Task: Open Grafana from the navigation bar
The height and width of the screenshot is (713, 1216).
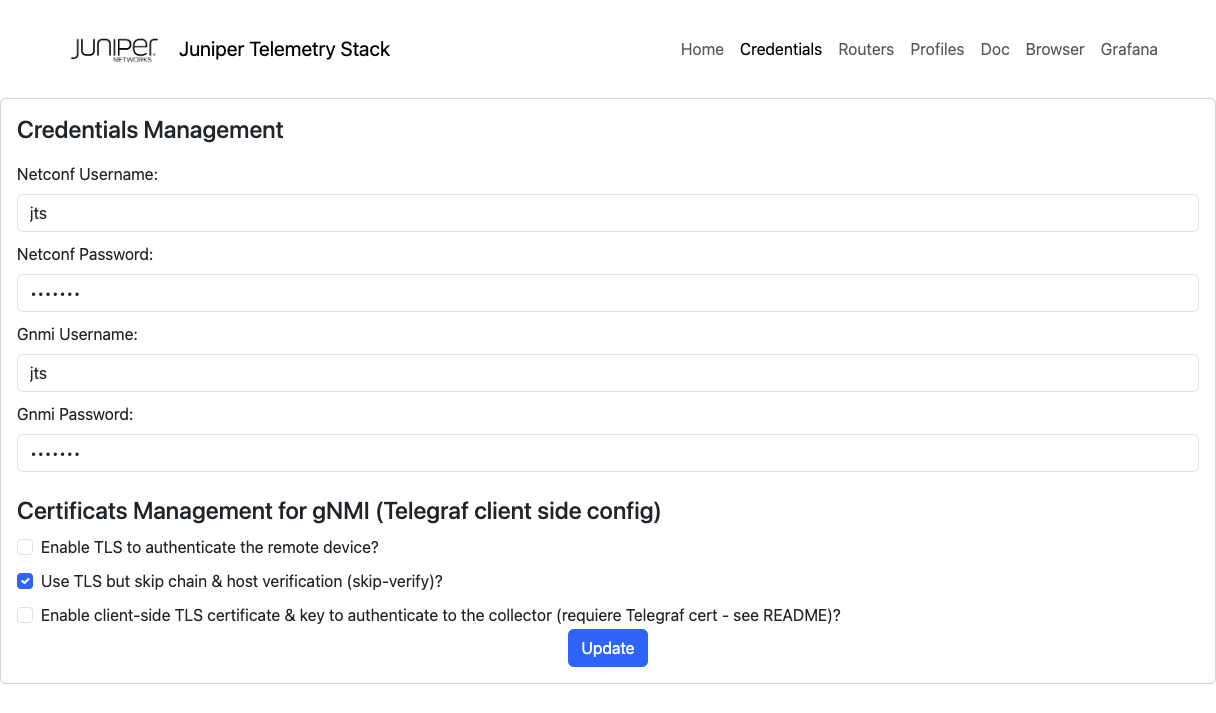Action: point(1129,49)
